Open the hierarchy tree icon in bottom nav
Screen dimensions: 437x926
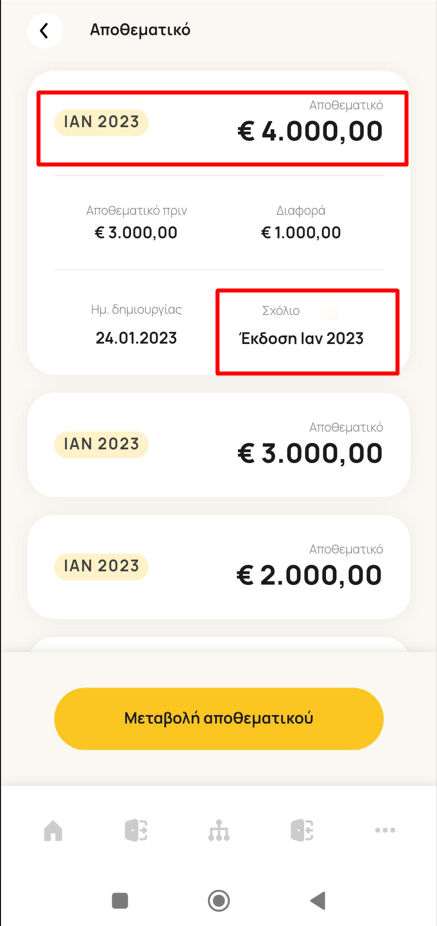219,831
